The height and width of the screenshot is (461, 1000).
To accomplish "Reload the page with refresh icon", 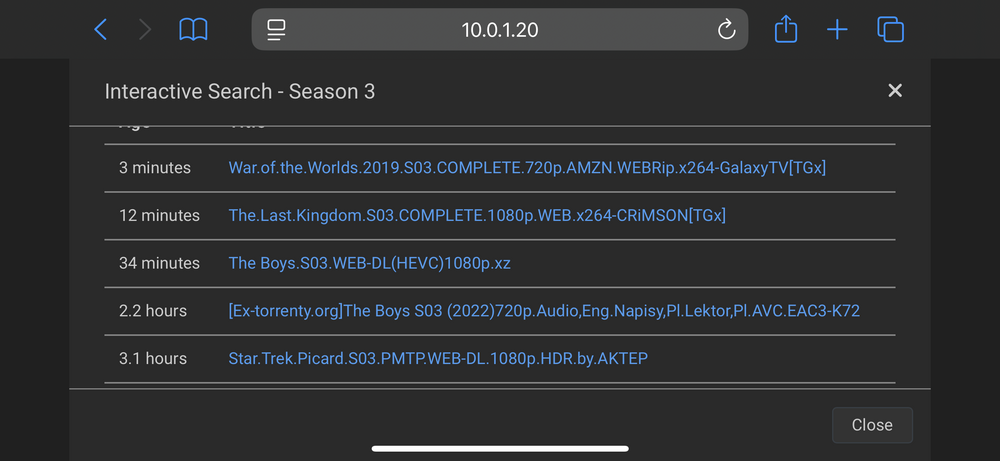I will coord(726,29).
